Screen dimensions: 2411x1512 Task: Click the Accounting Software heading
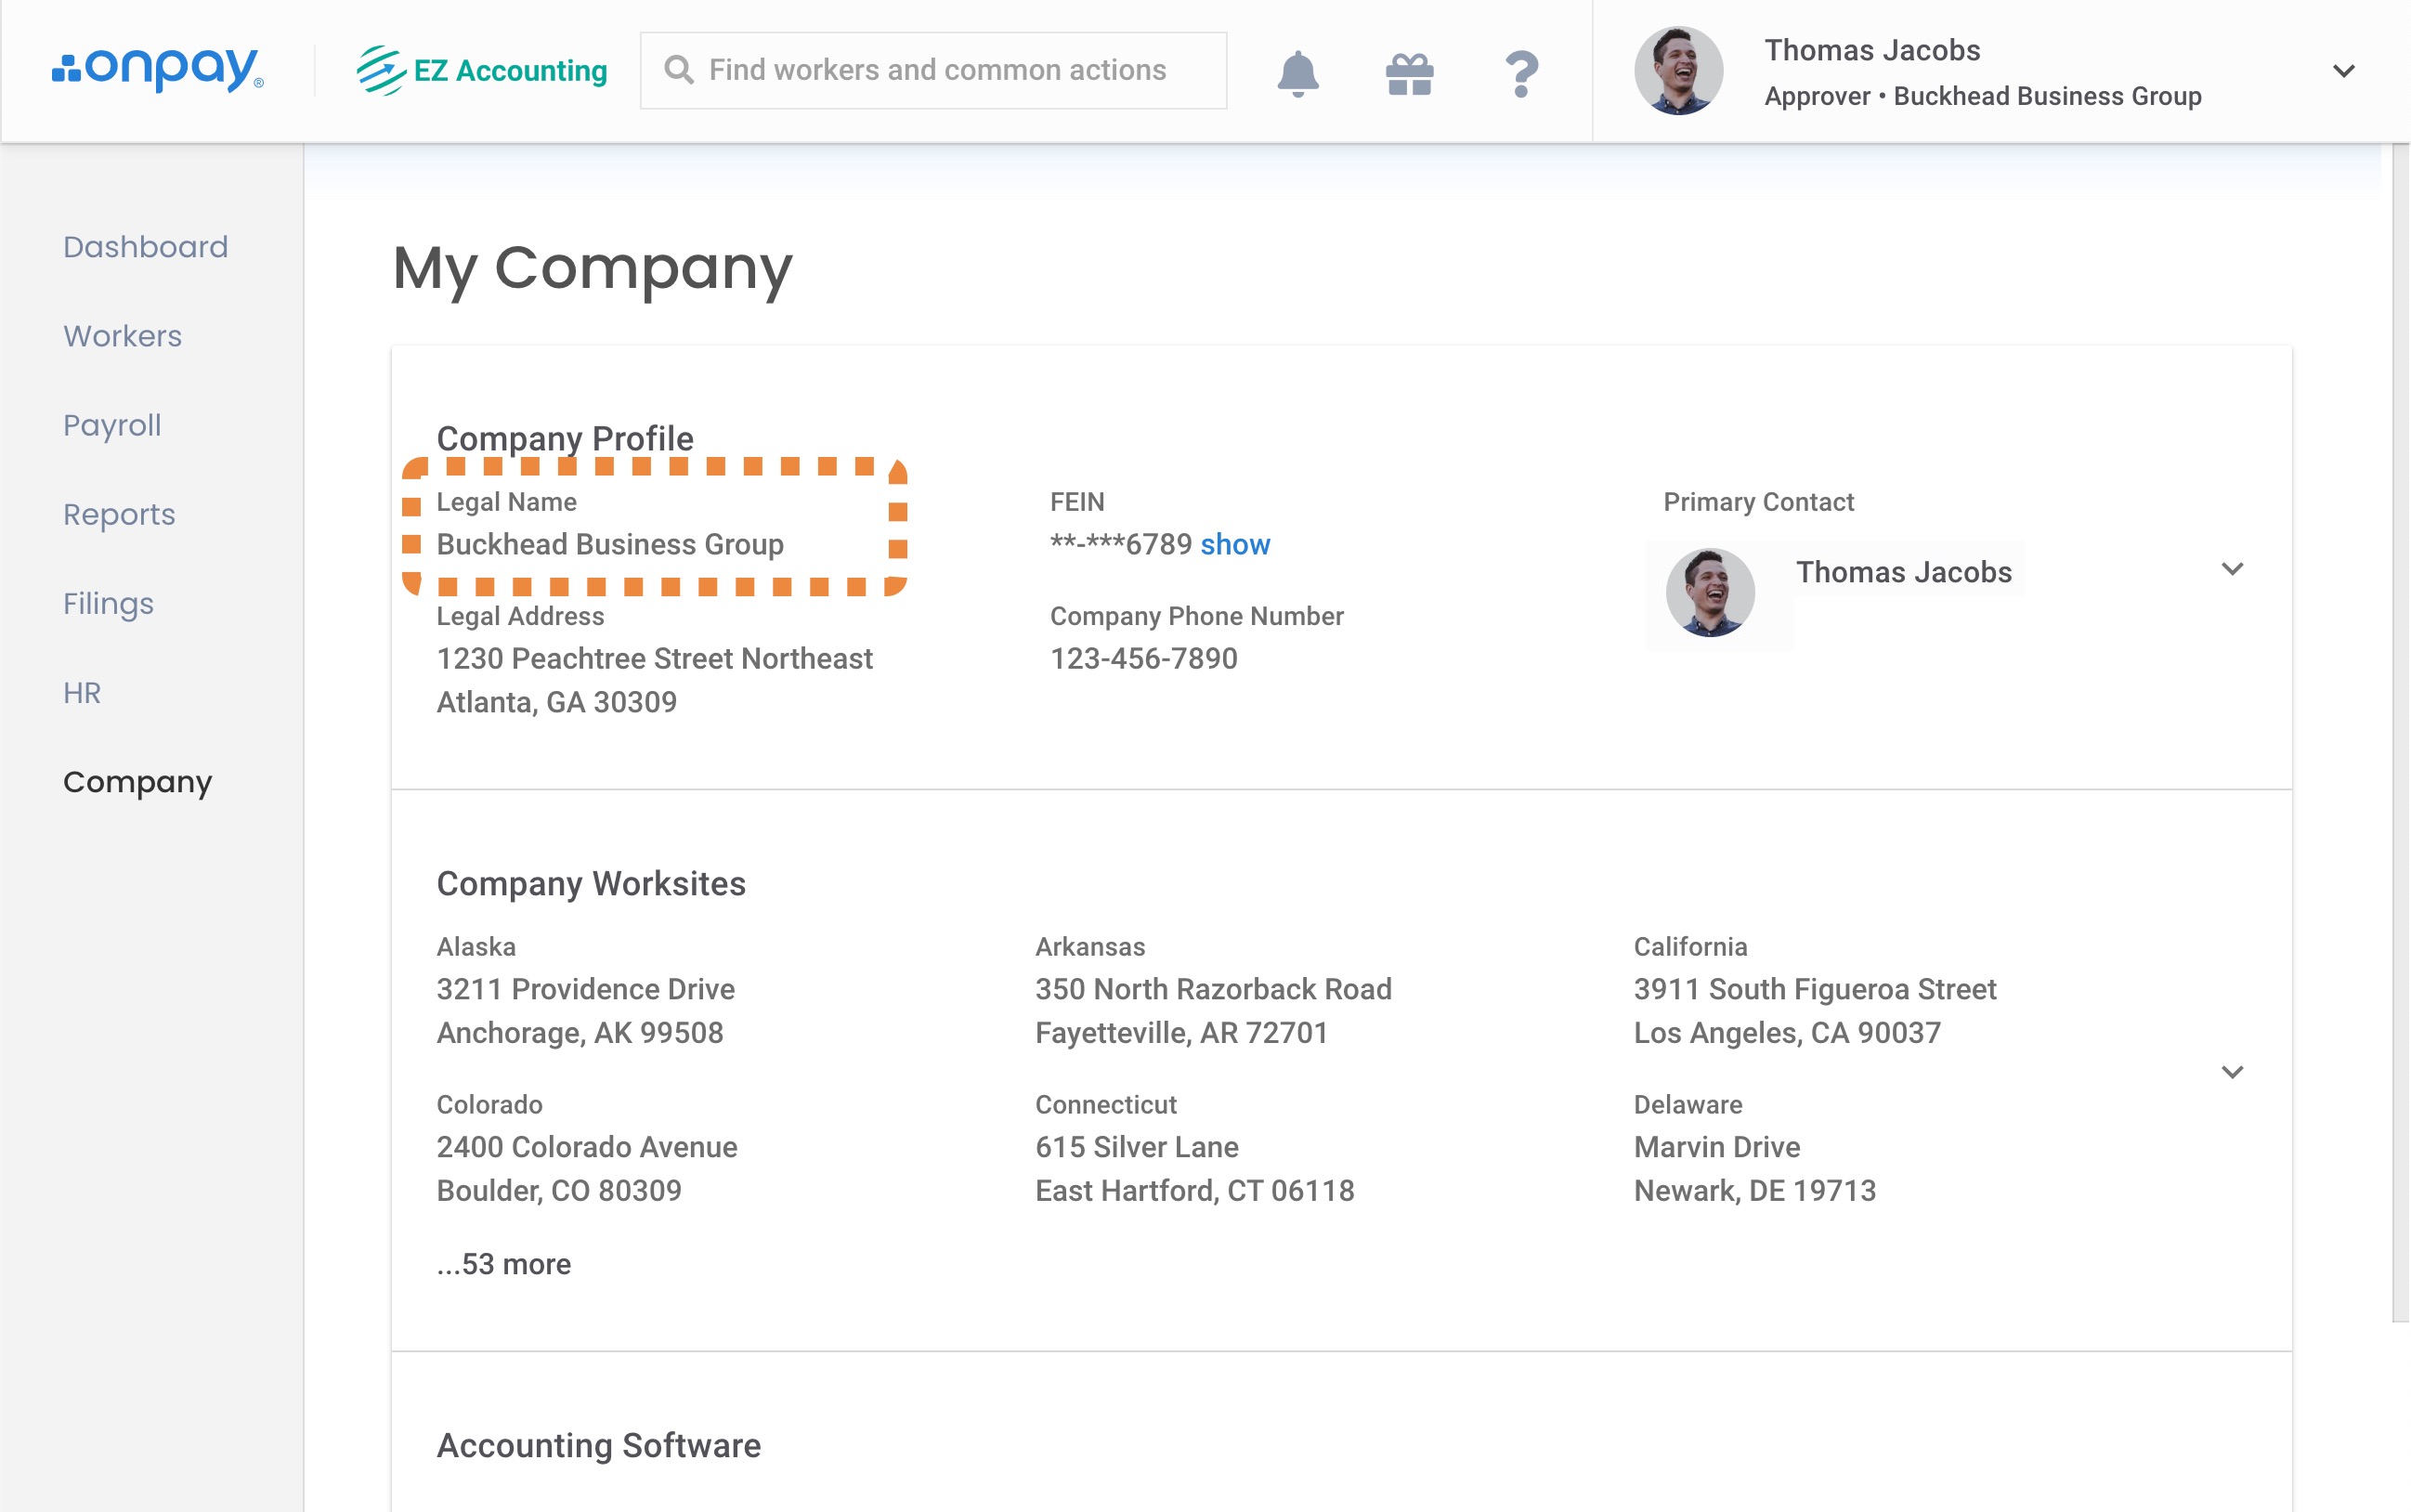click(x=599, y=1445)
